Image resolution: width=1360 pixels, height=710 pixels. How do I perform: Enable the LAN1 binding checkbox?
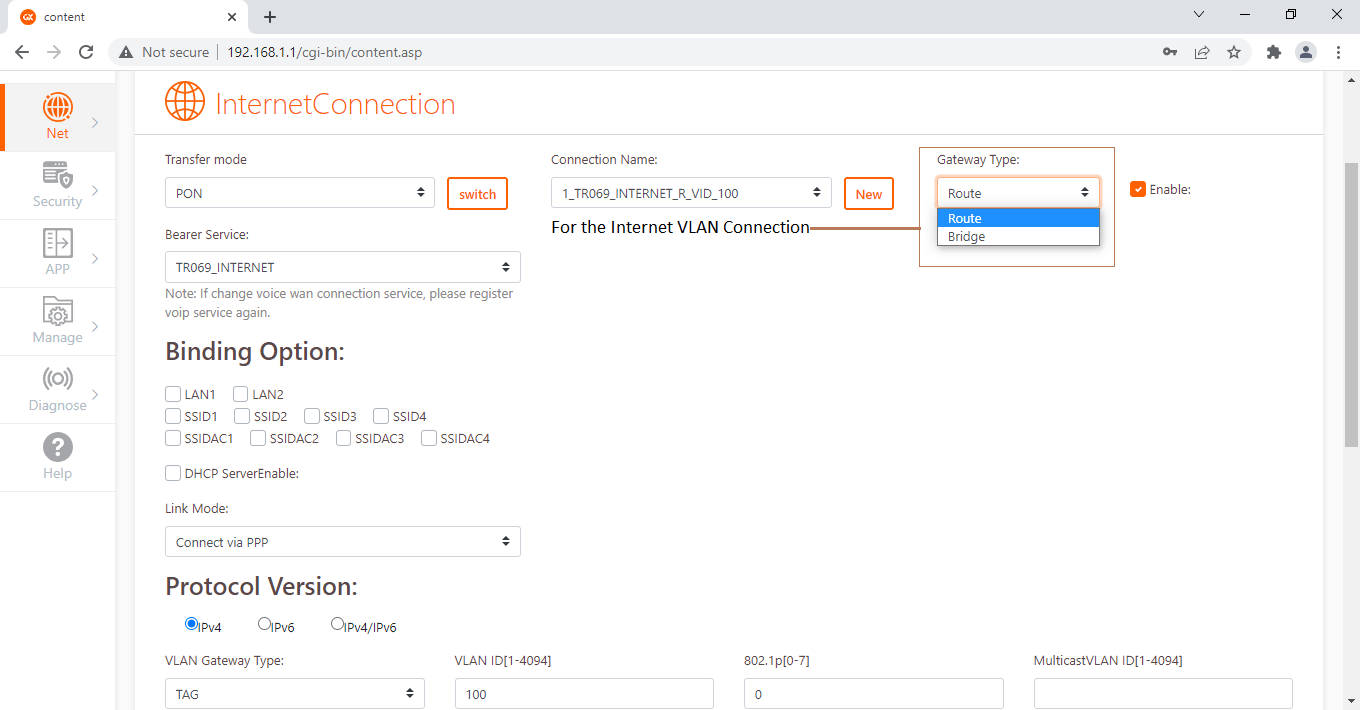(172, 394)
